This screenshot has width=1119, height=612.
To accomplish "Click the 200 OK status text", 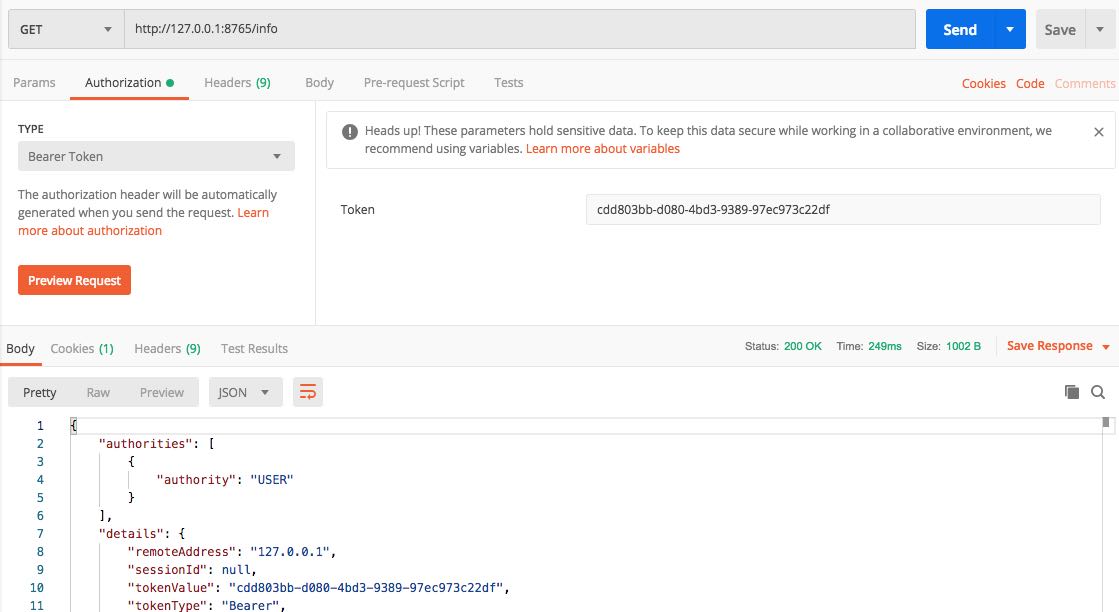I will coord(803,346).
